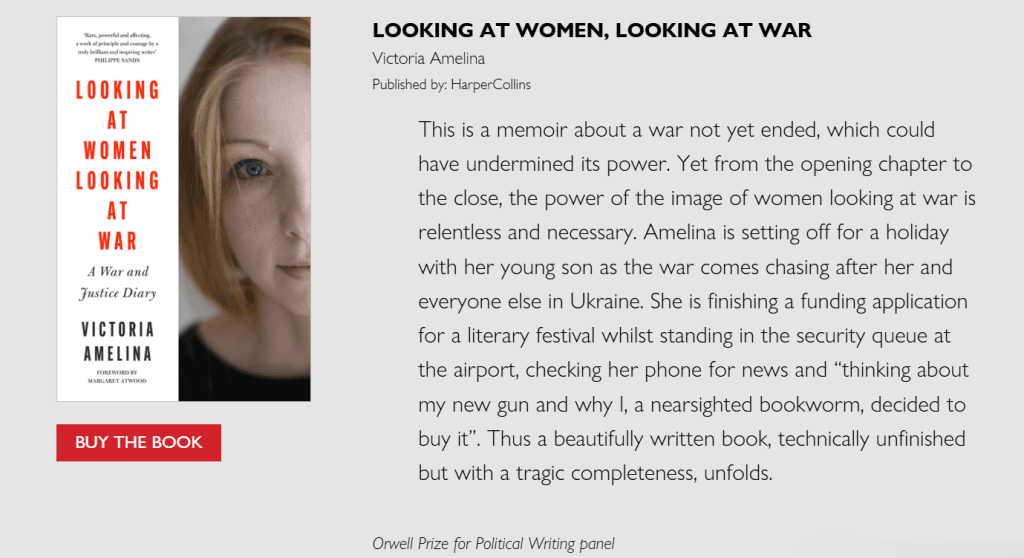Open the Looking at Women, Looking at War heading
This screenshot has width=1024, height=558.
591,31
